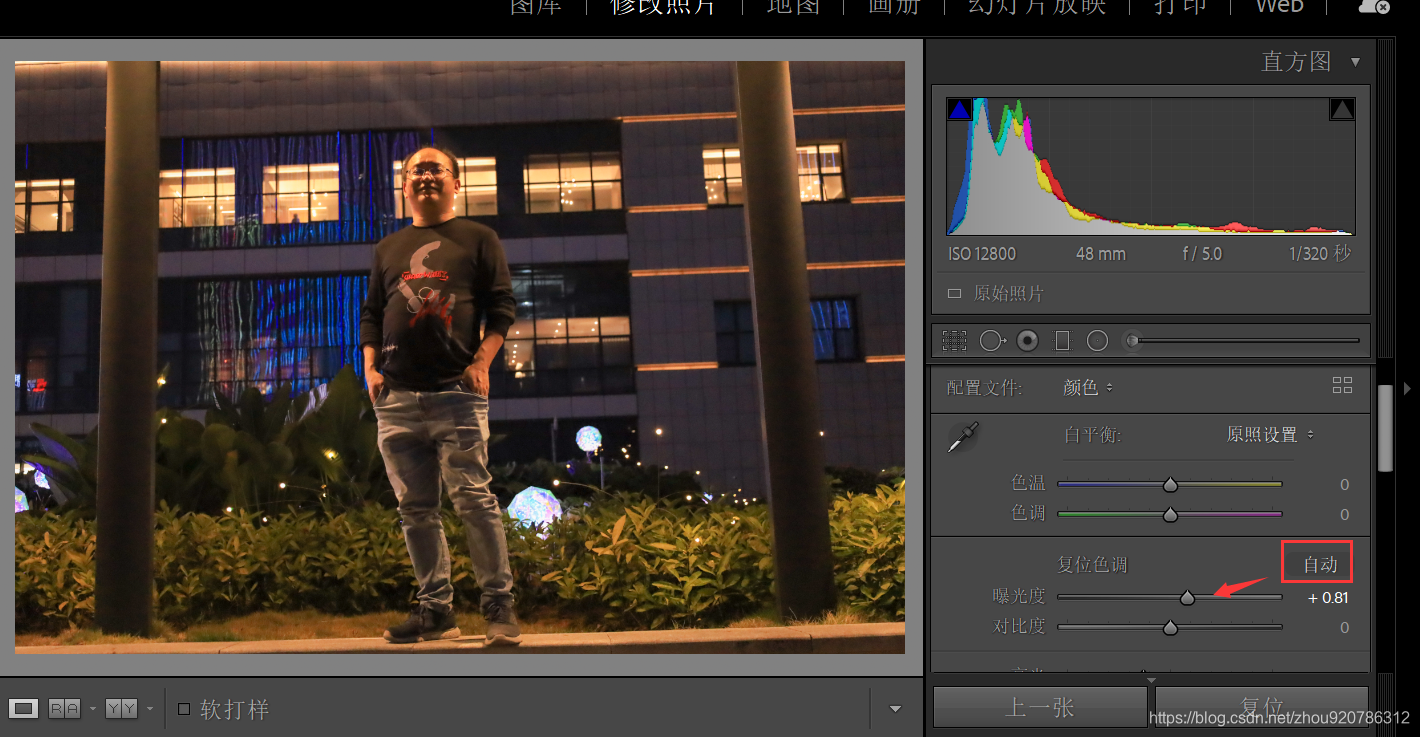The width and height of the screenshot is (1420, 737).
Task: Toggle highlight clipping indicator in histogram
Action: tap(1342, 109)
